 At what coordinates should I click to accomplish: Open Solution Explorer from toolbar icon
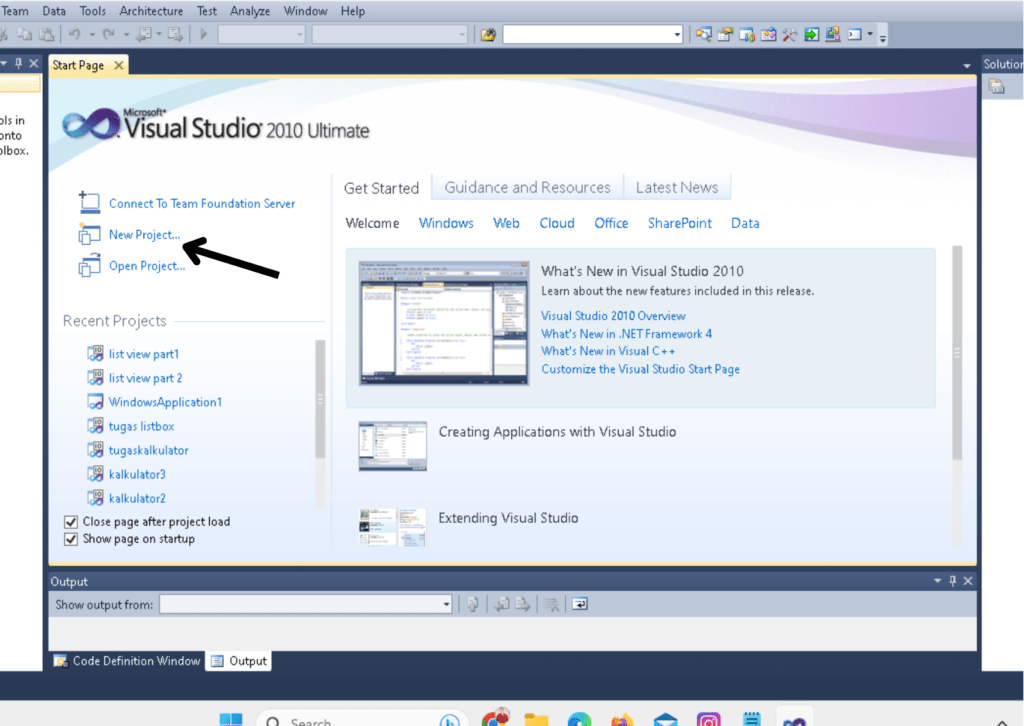703,35
